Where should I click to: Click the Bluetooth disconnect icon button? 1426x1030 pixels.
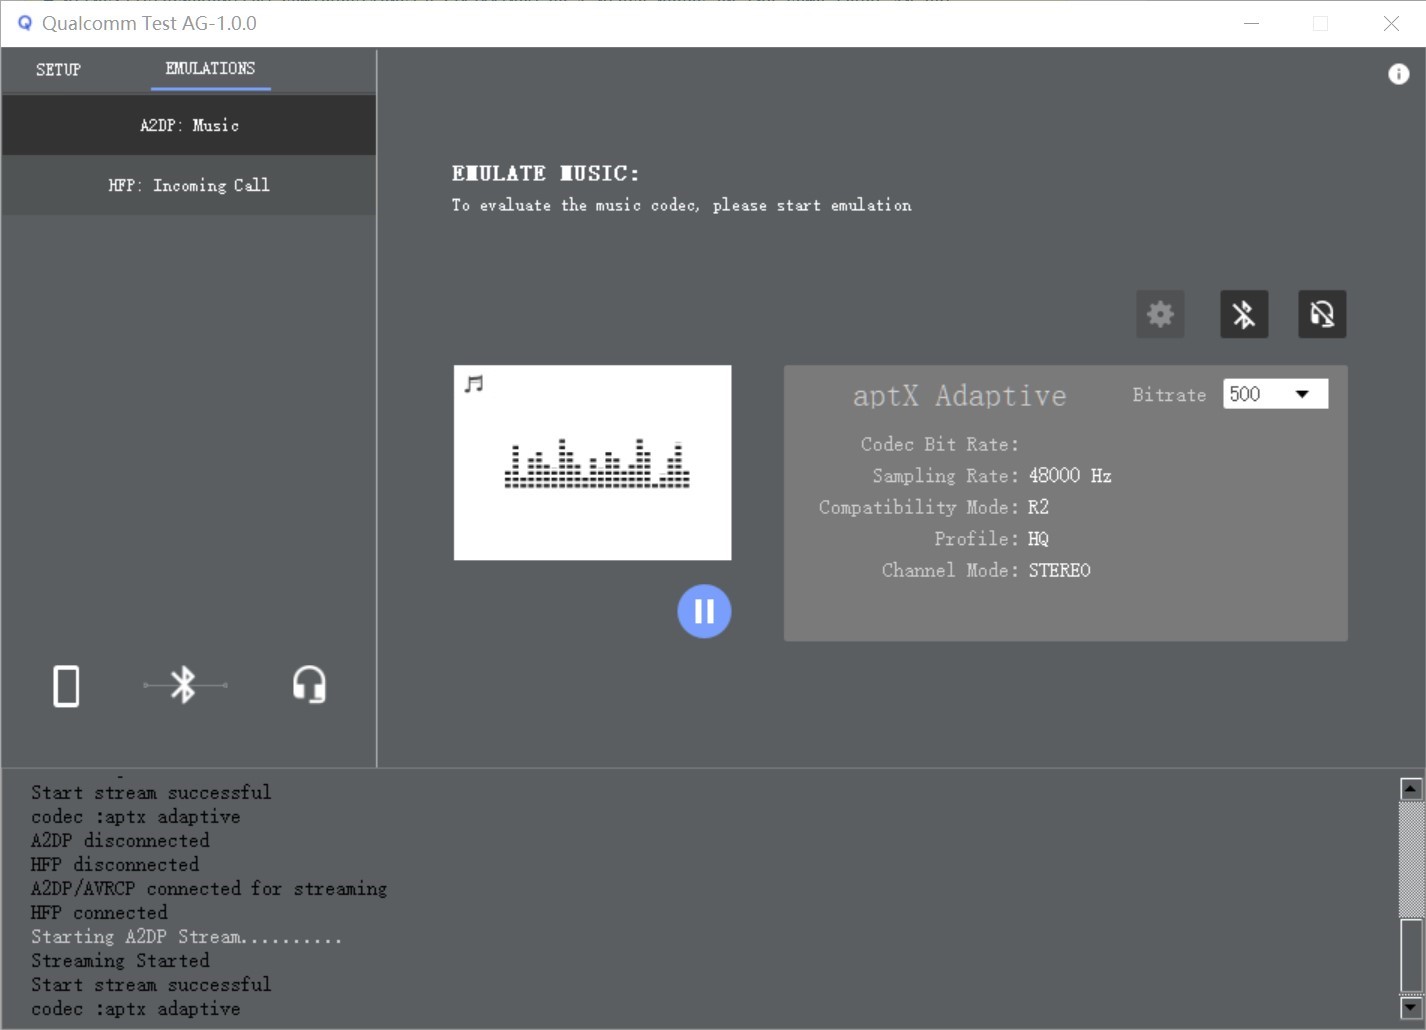[1244, 314]
